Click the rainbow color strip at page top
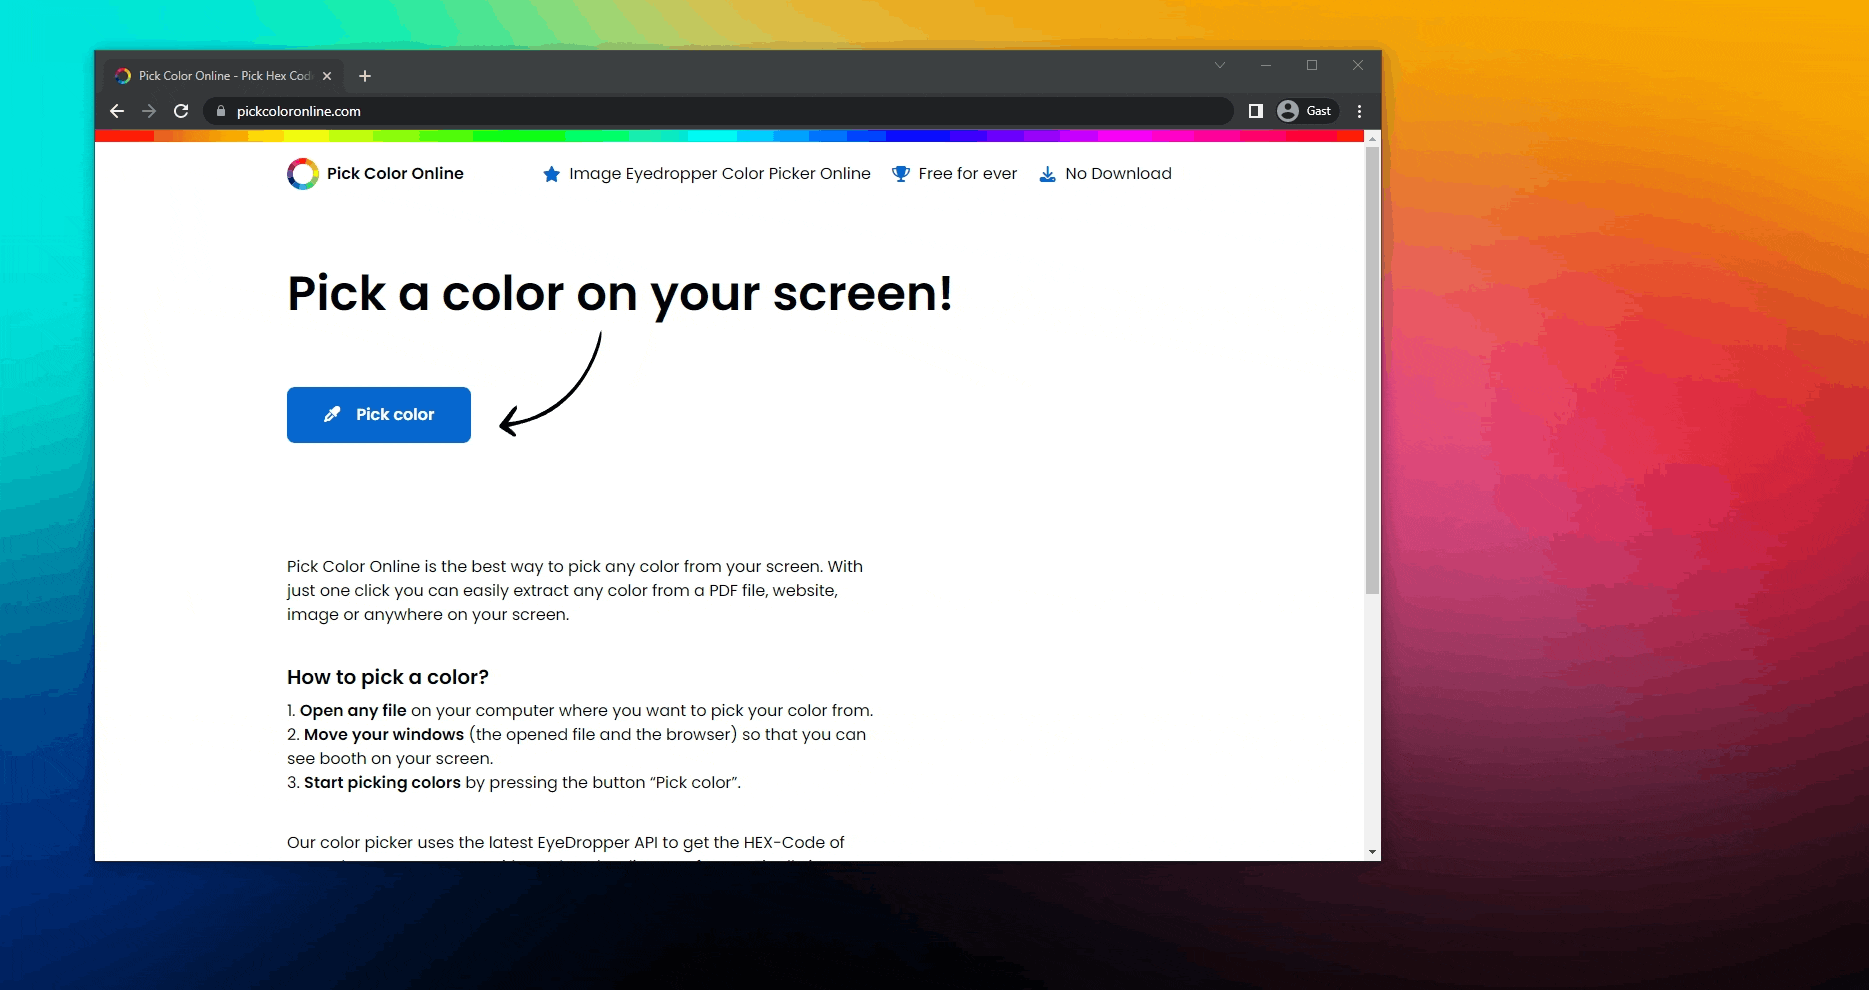This screenshot has width=1869, height=990. [x=730, y=136]
